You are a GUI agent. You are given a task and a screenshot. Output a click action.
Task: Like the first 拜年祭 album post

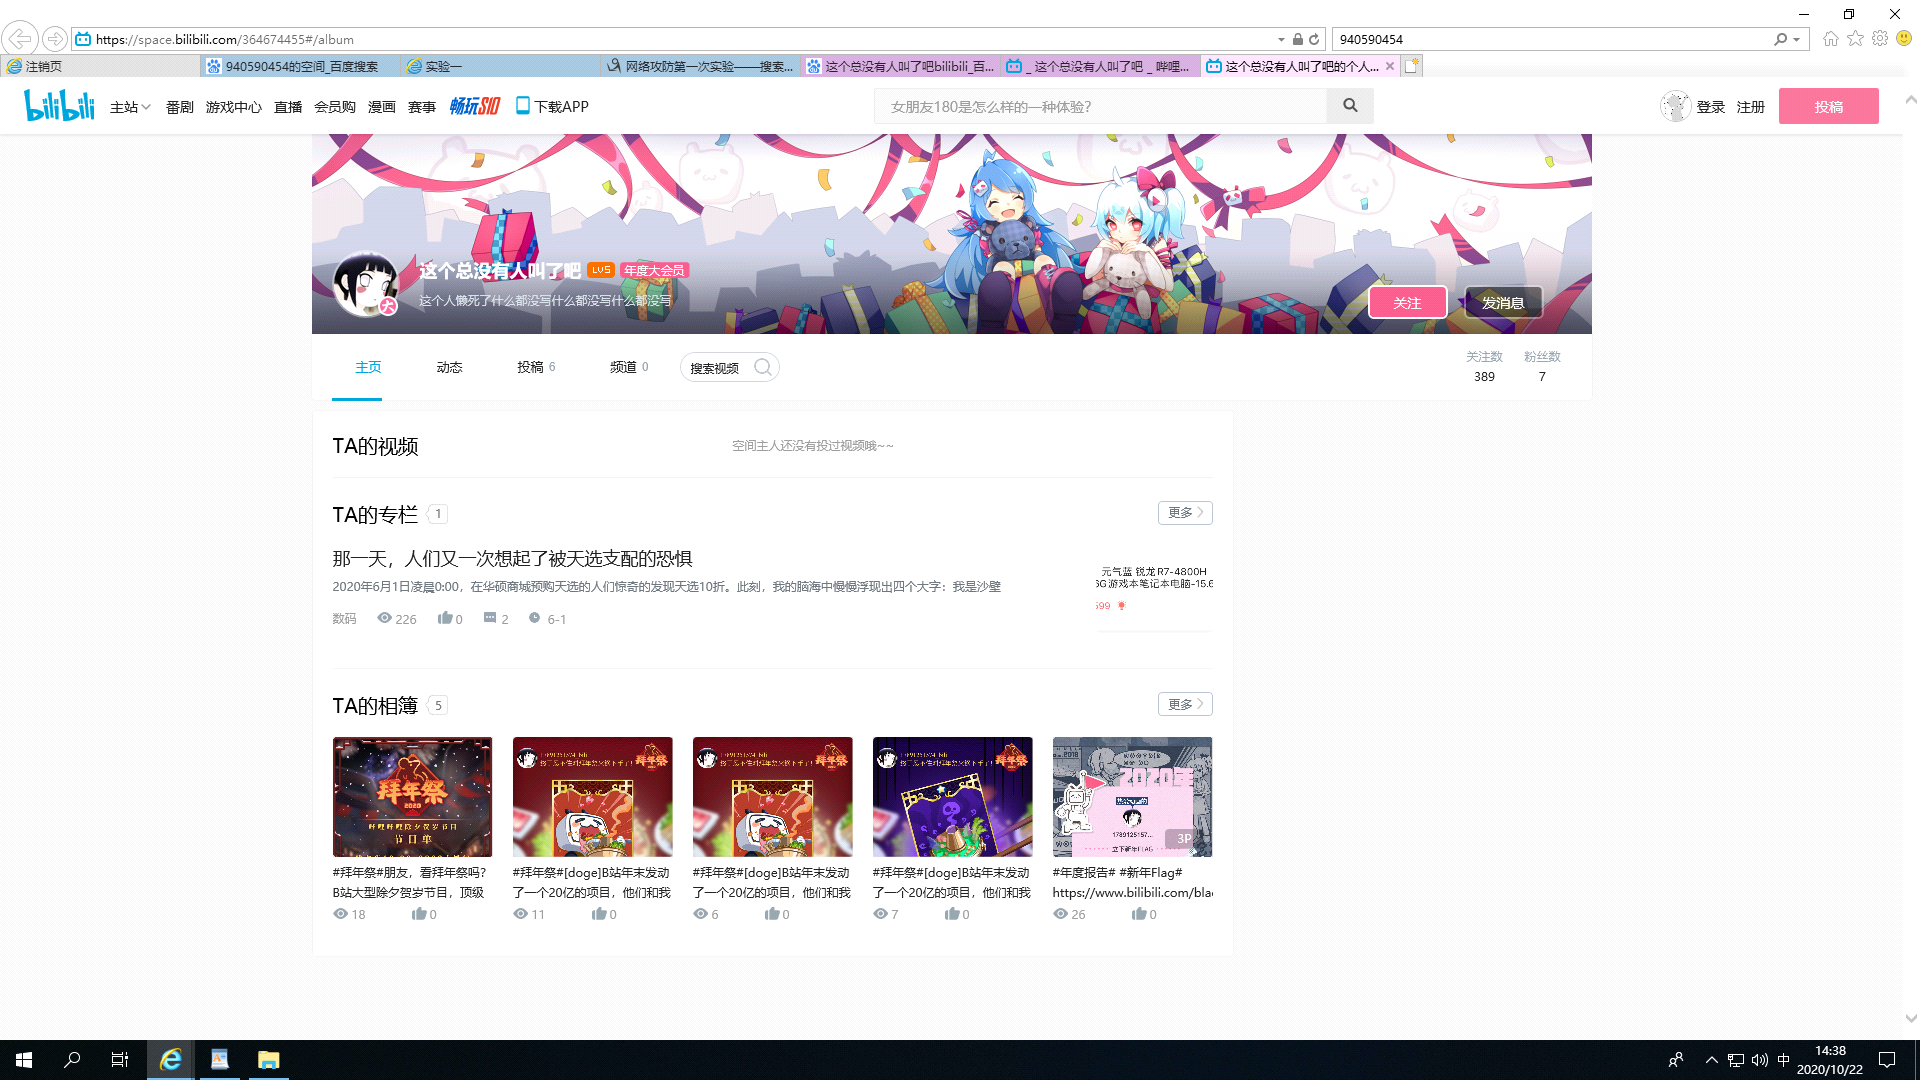point(419,914)
